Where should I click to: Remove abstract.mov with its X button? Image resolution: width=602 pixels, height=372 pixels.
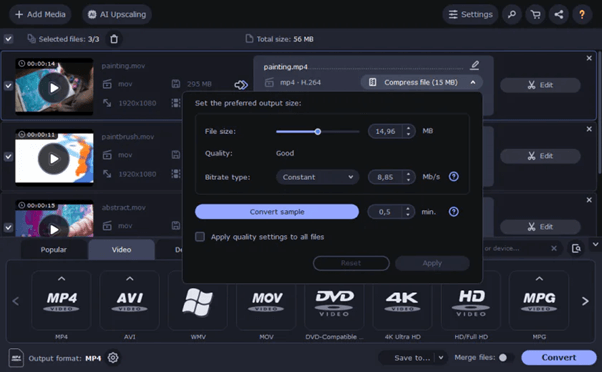589,200
